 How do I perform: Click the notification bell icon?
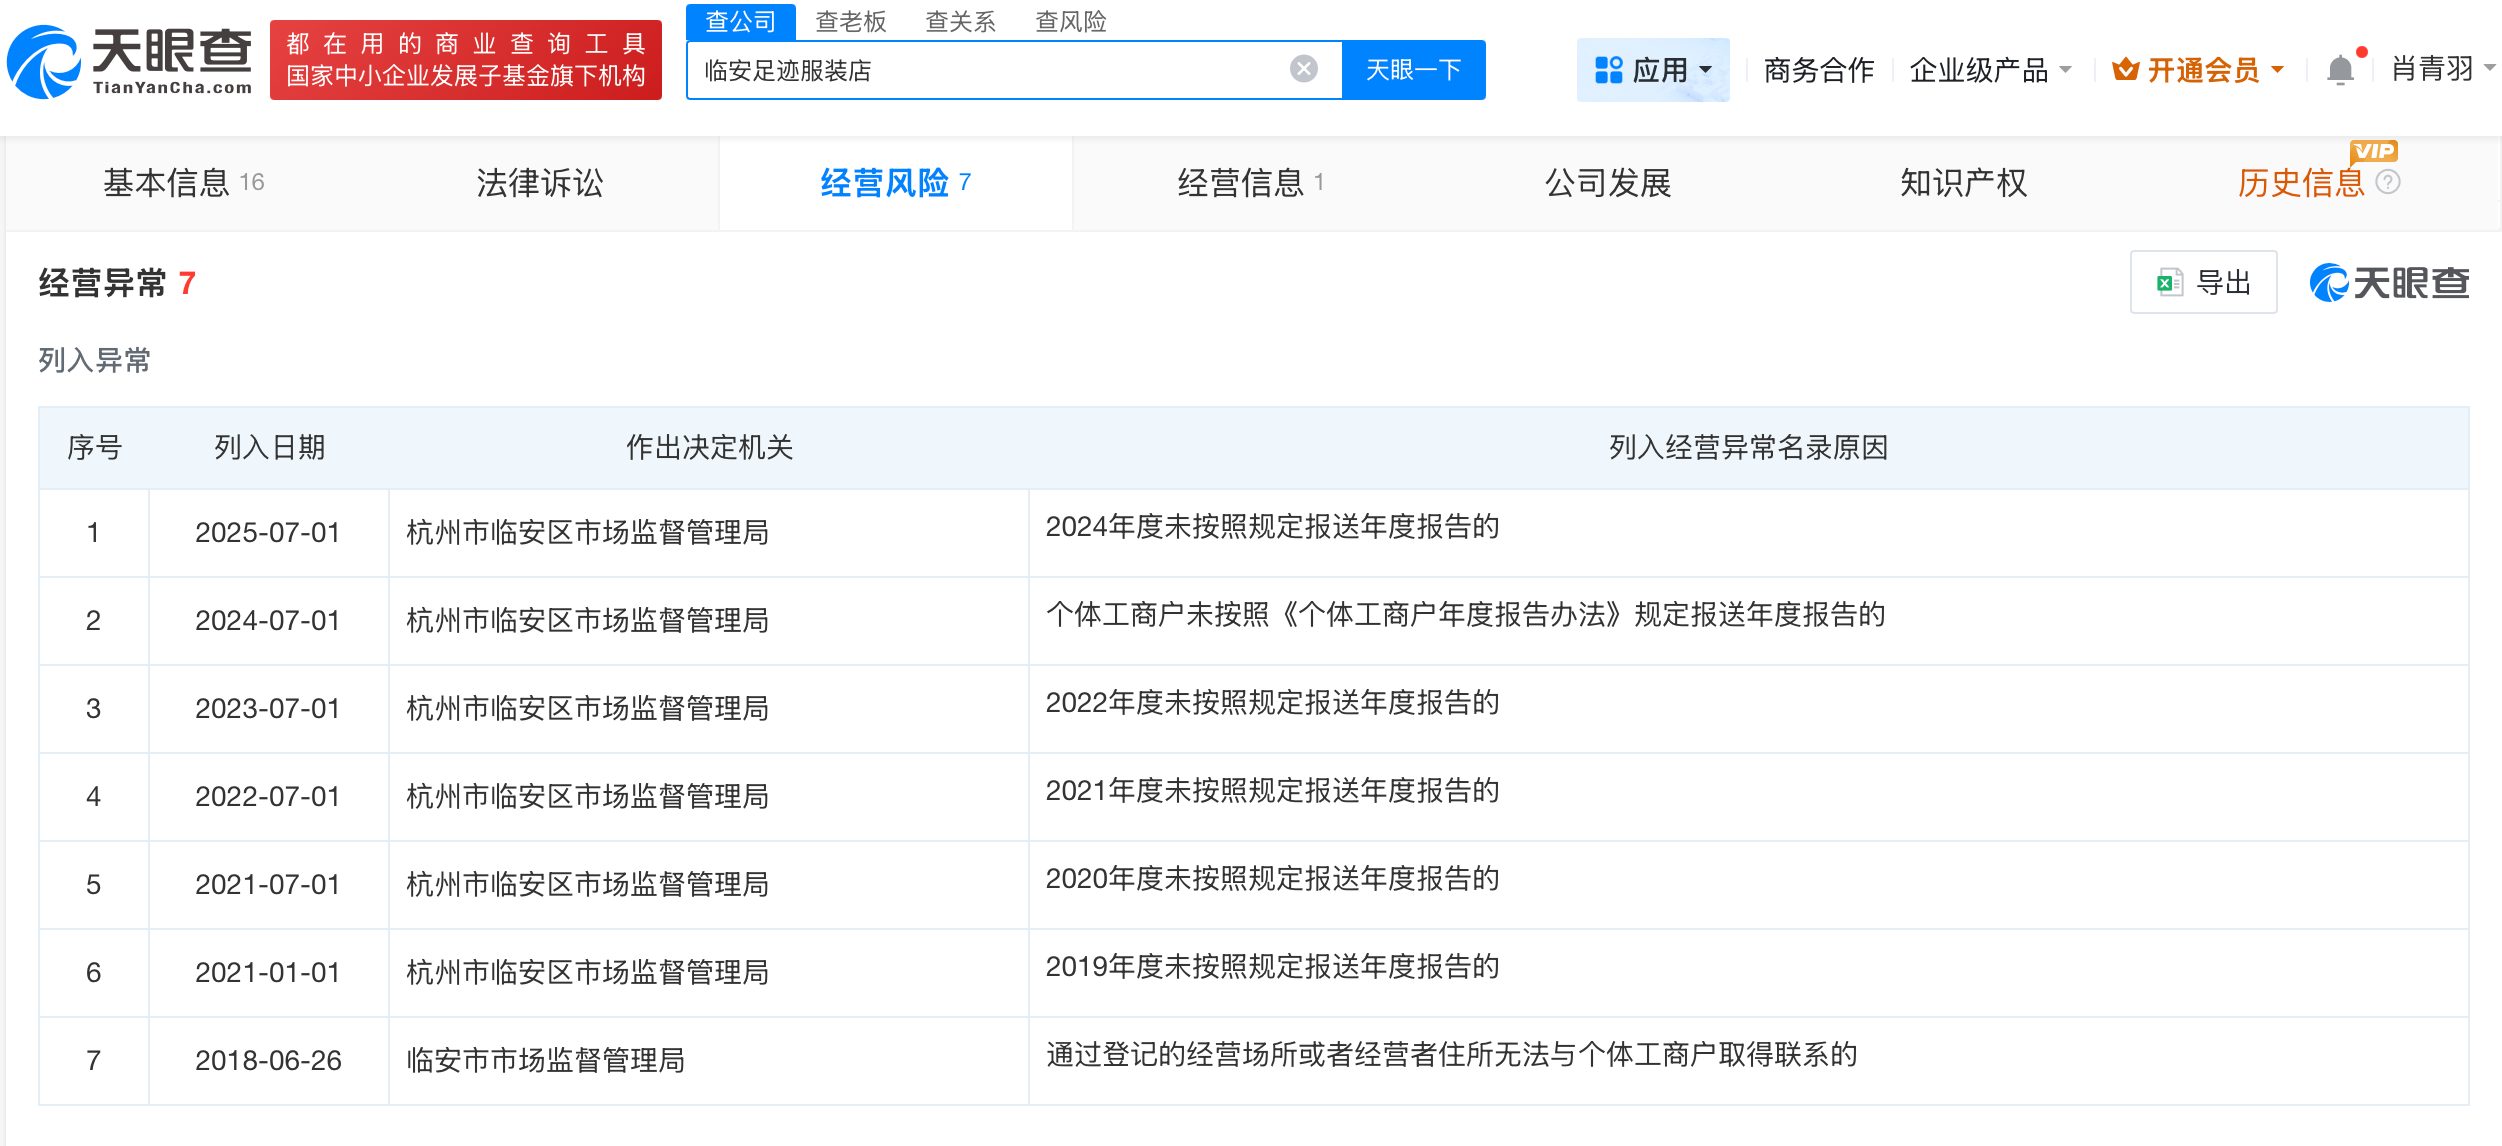(x=2340, y=68)
